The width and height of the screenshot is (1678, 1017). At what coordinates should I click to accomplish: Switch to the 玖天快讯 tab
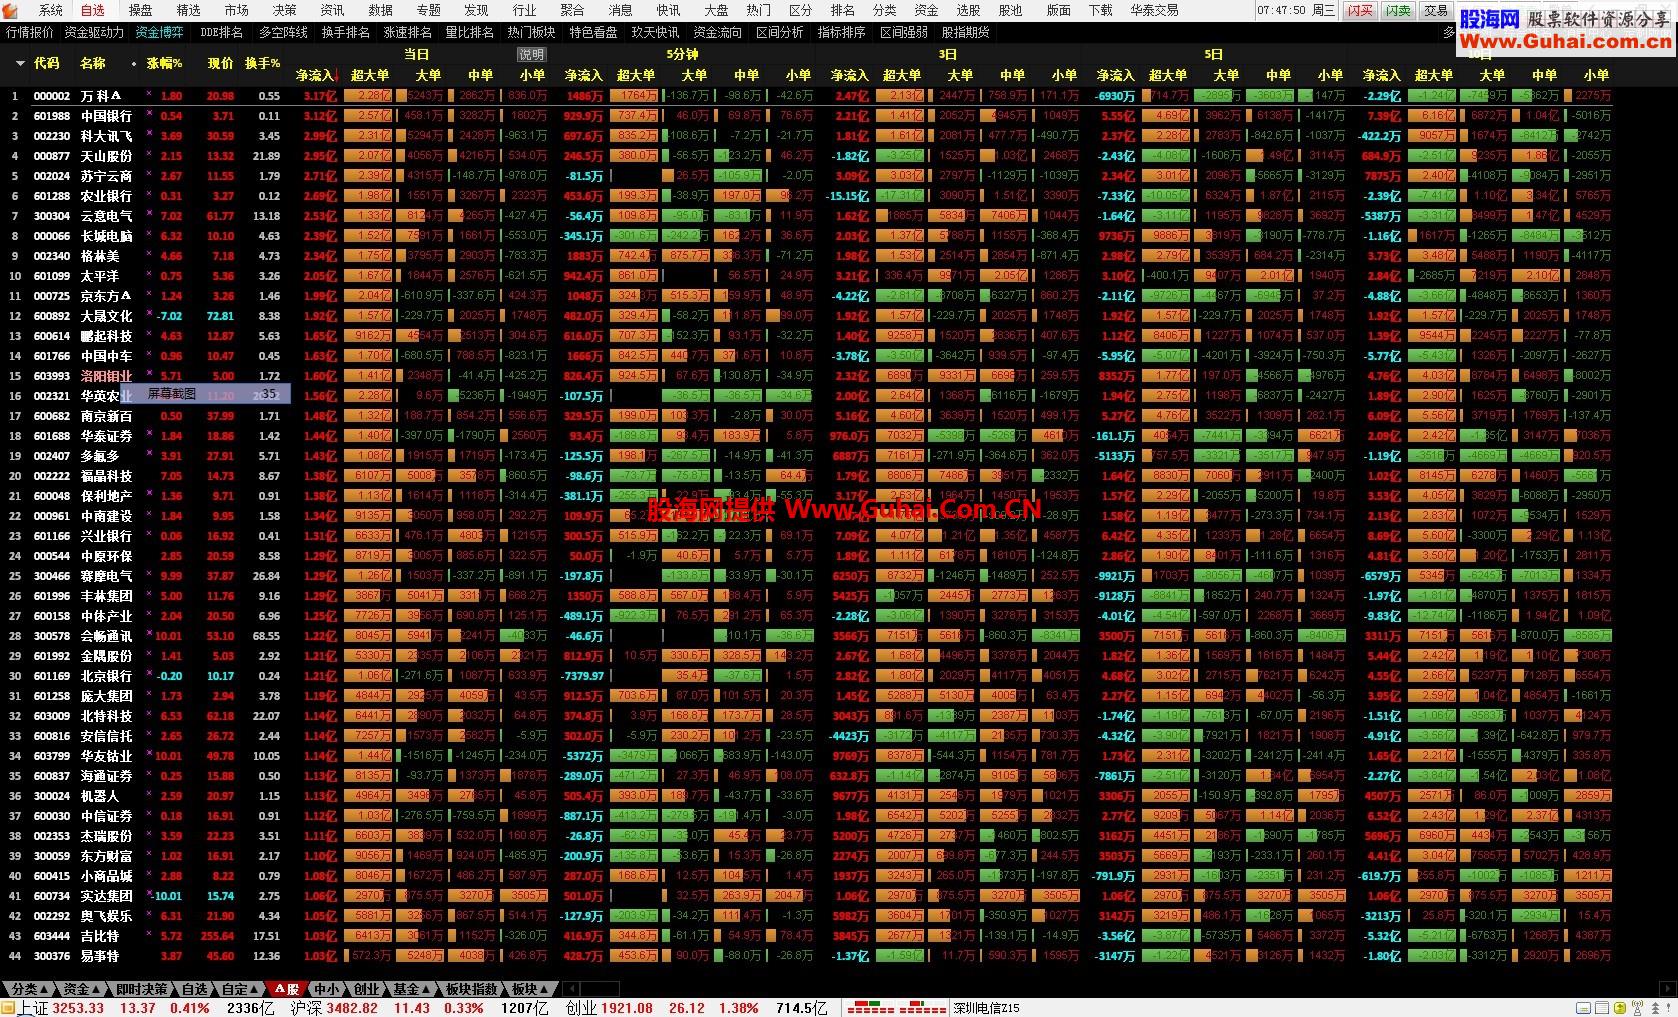656,32
